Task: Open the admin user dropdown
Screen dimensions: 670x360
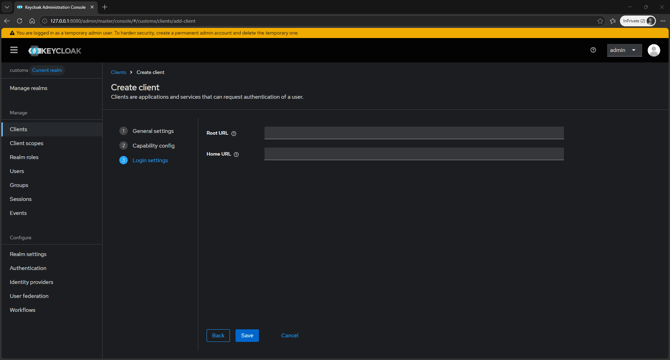Action: (x=624, y=50)
